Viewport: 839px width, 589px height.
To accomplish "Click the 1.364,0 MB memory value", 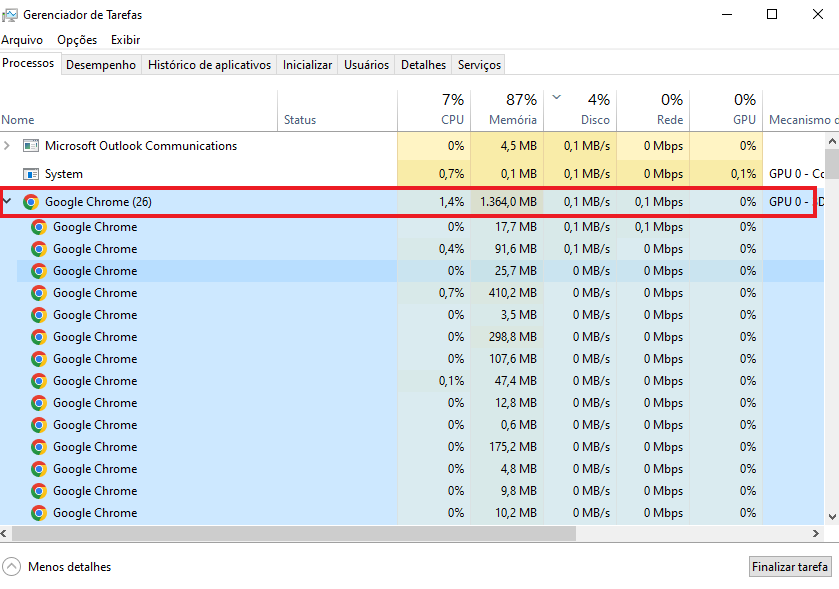I will pyautogui.click(x=508, y=202).
